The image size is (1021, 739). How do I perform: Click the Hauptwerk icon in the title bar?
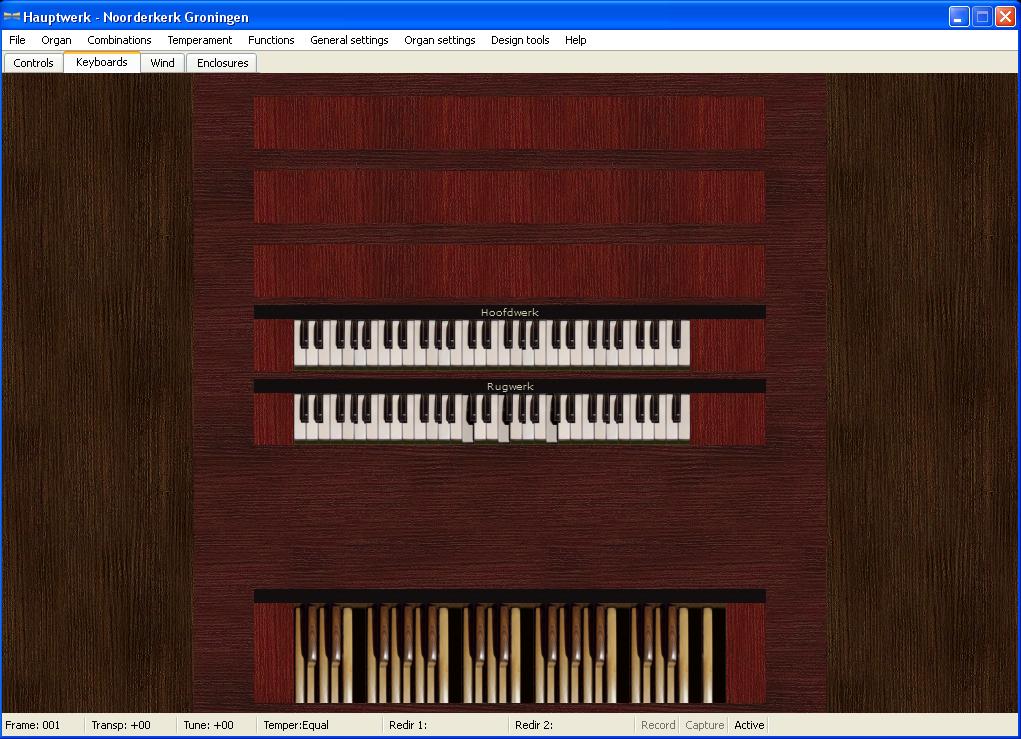(12, 16)
